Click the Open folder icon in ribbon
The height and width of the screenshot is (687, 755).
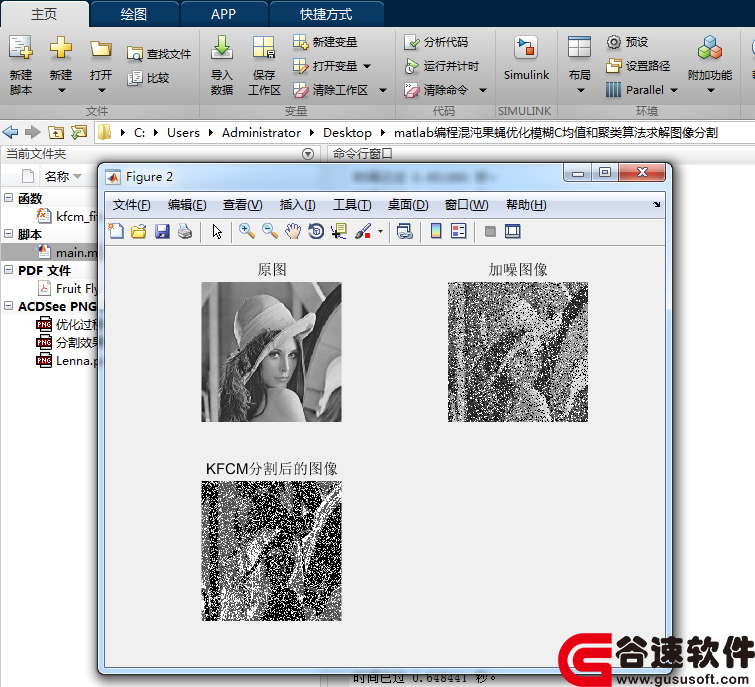101,49
